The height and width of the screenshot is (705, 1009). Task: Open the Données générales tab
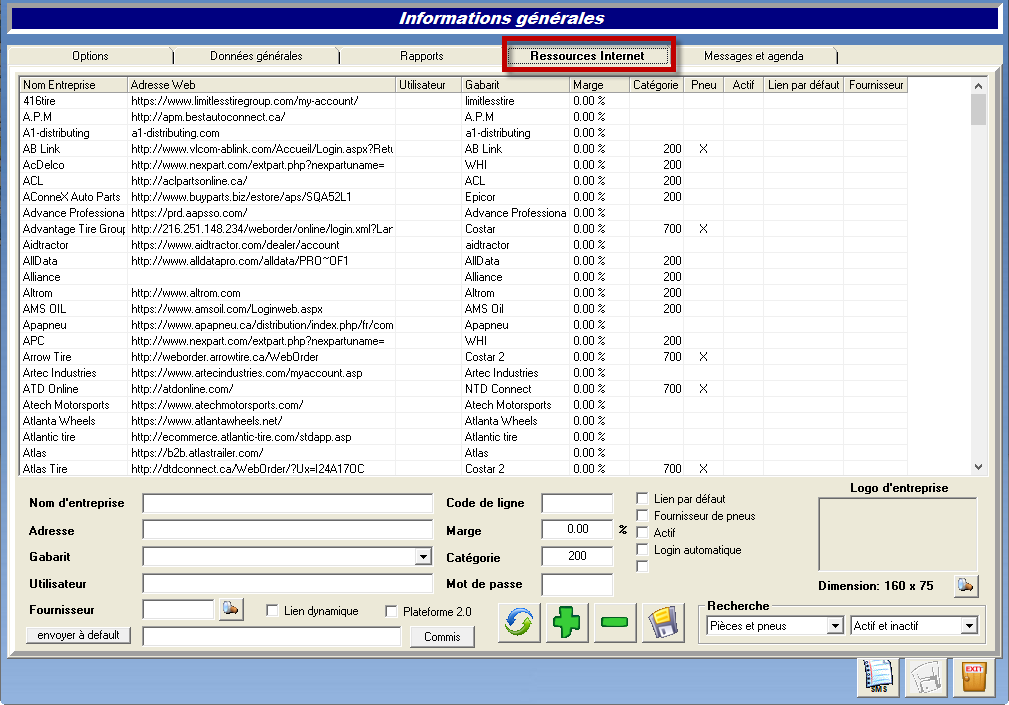(256, 56)
